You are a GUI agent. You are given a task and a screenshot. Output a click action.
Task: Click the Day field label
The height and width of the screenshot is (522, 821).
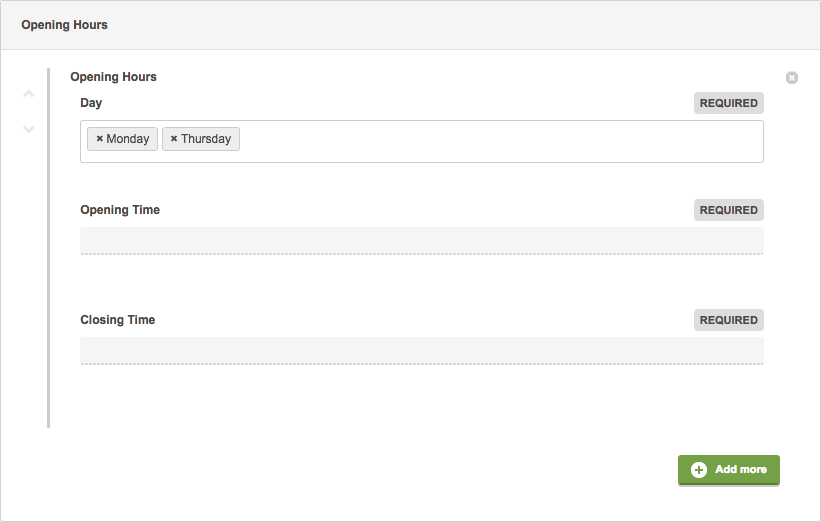pos(91,103)
